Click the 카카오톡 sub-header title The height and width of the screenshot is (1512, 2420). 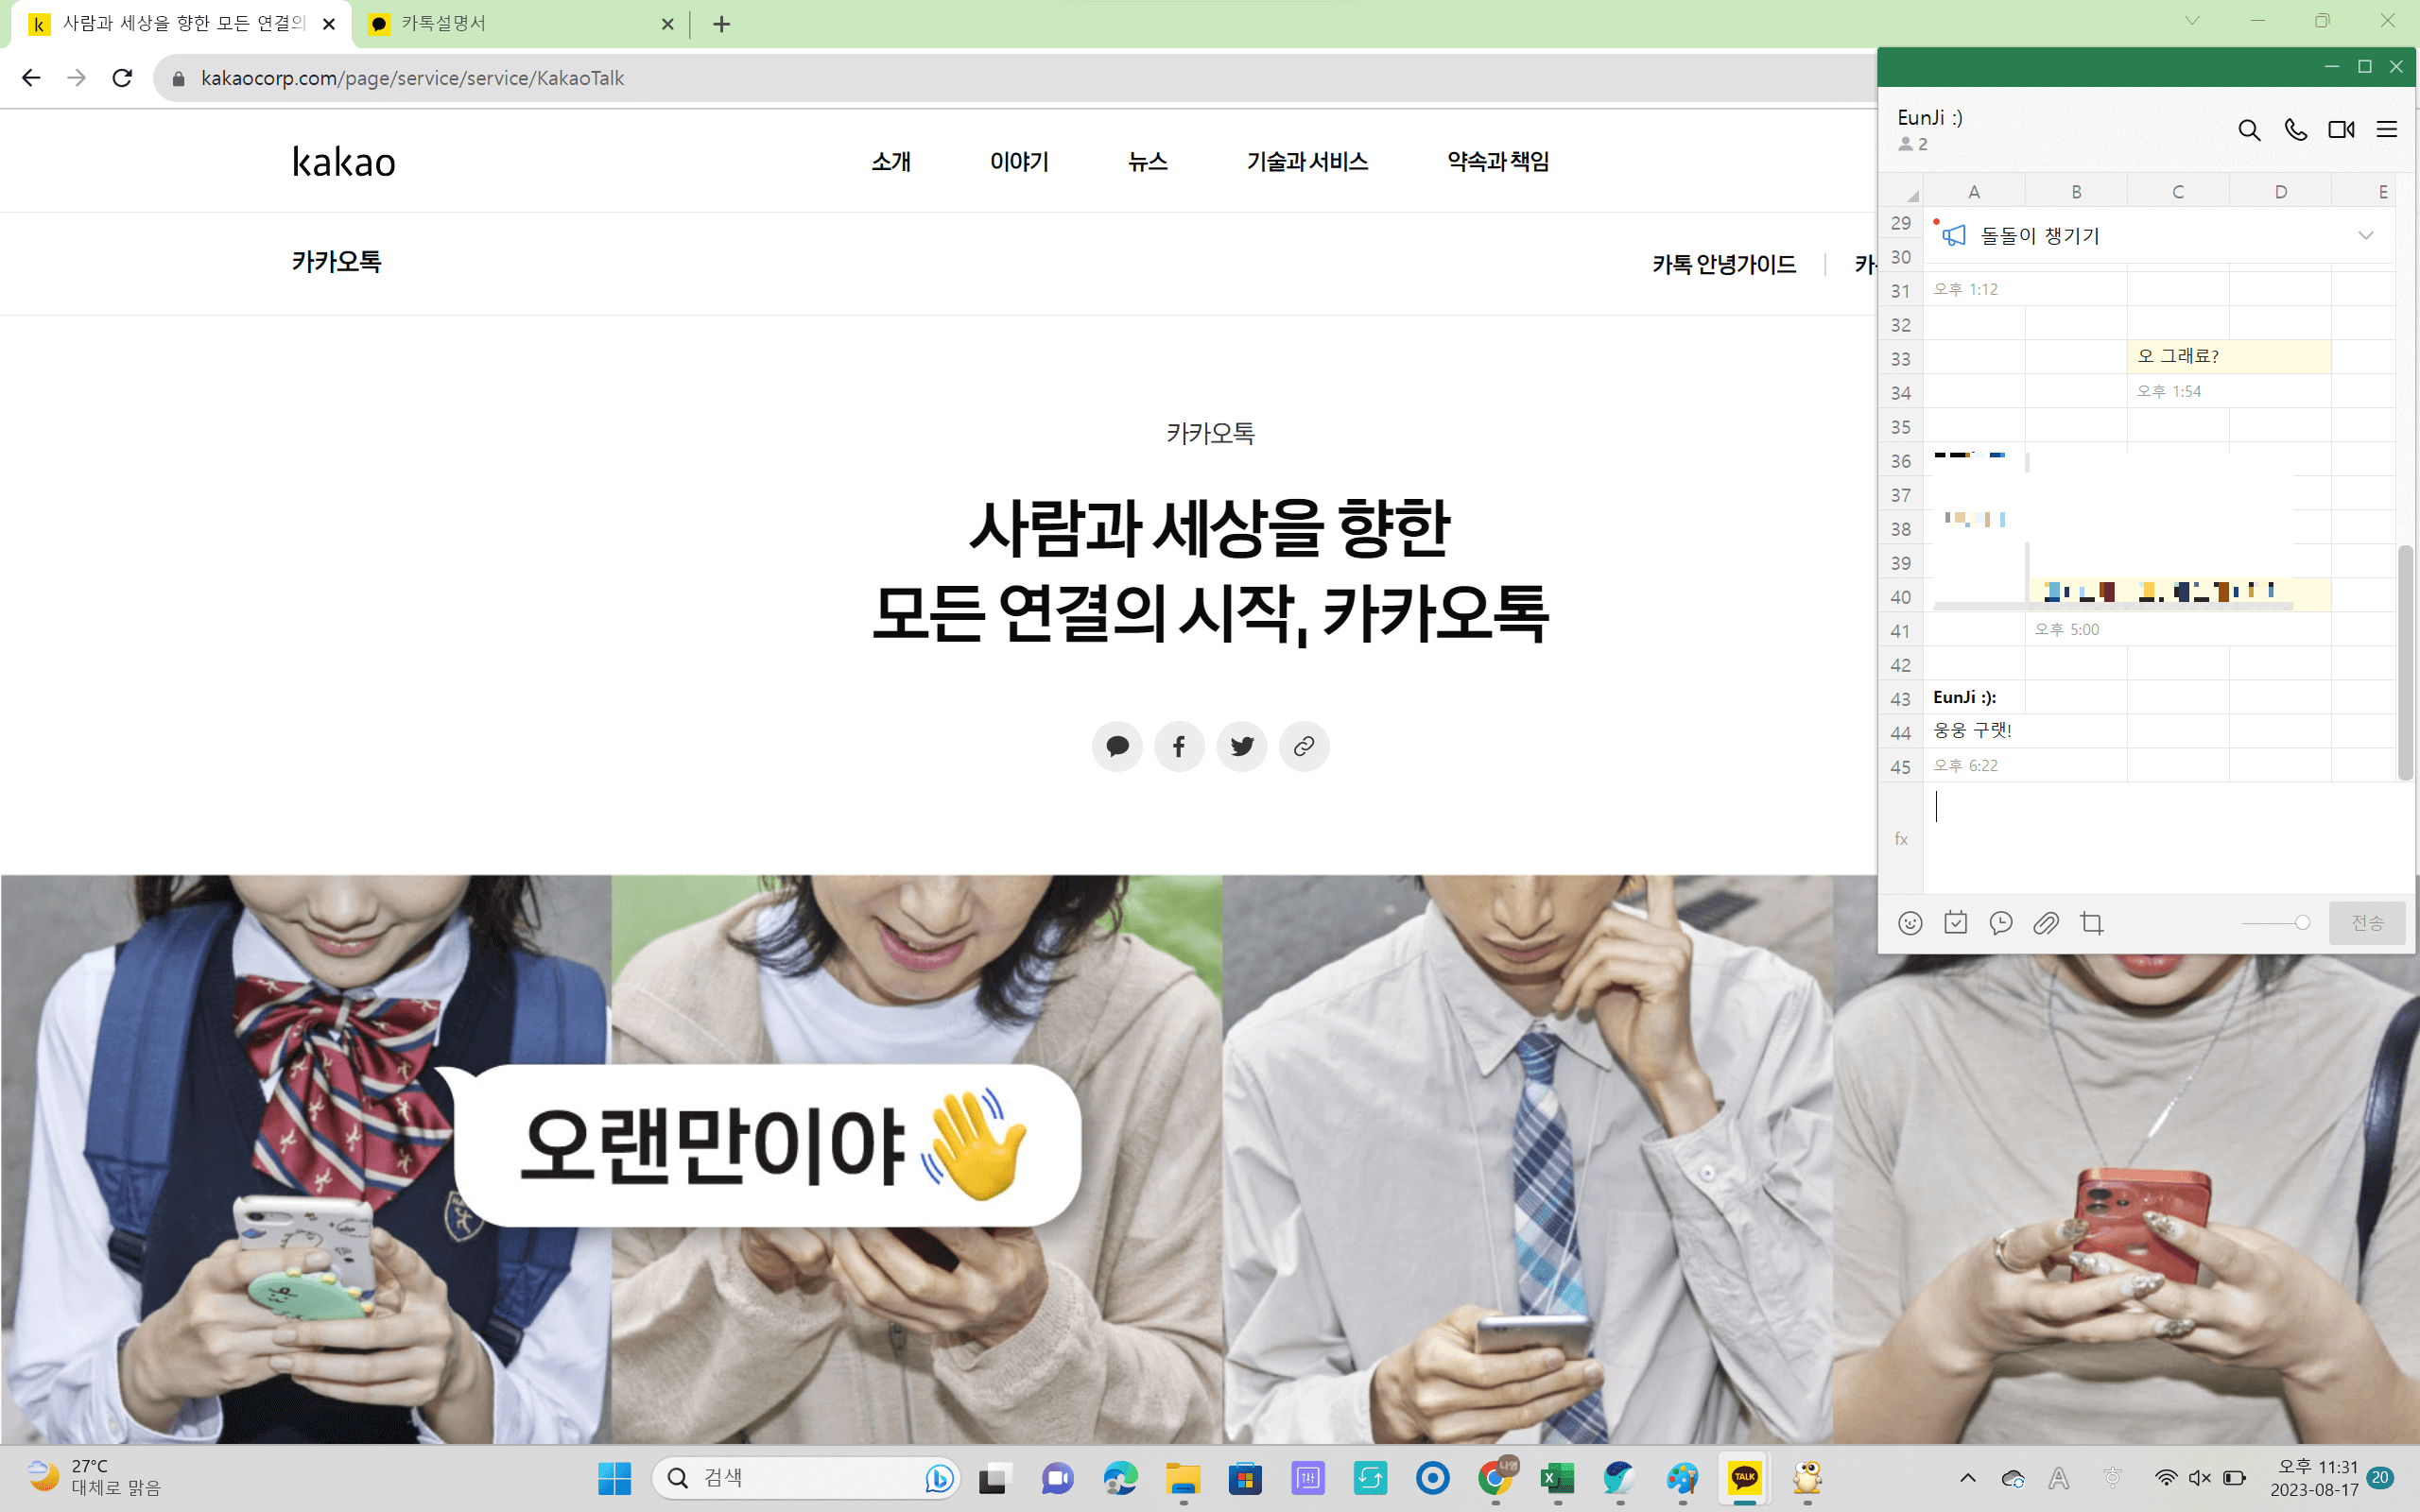(336, 262)
